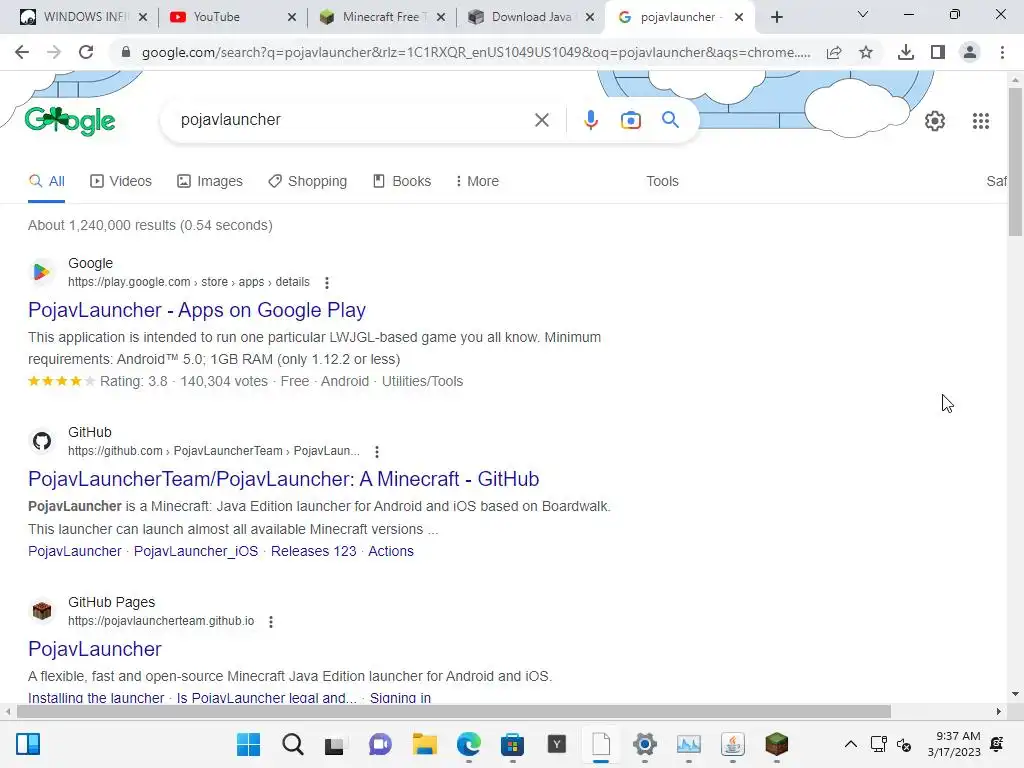The image size is (1024, 768).
Task: Expand the More search filters
Action: click(x=477, y=181)
